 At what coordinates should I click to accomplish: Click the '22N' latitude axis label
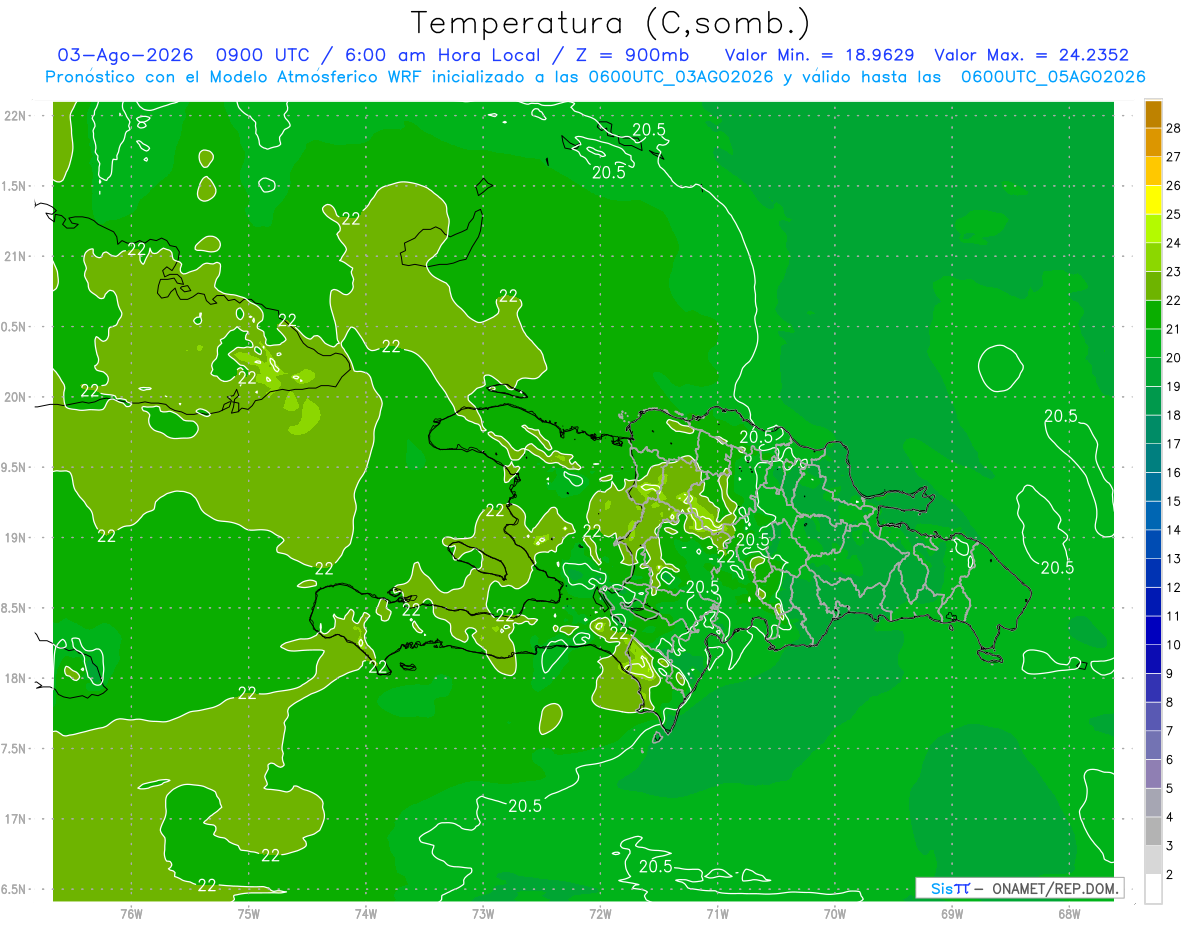pyautogui.click(x=15, y=116)
